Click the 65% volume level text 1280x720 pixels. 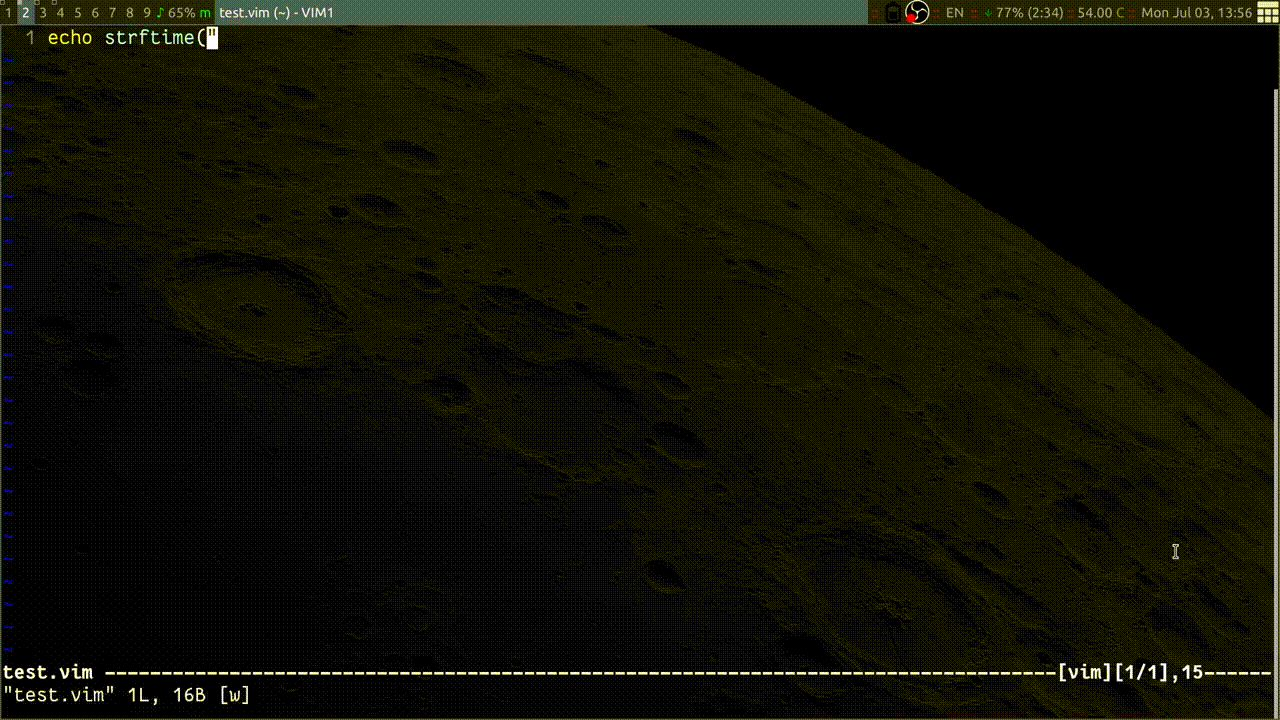coord(181,13)
